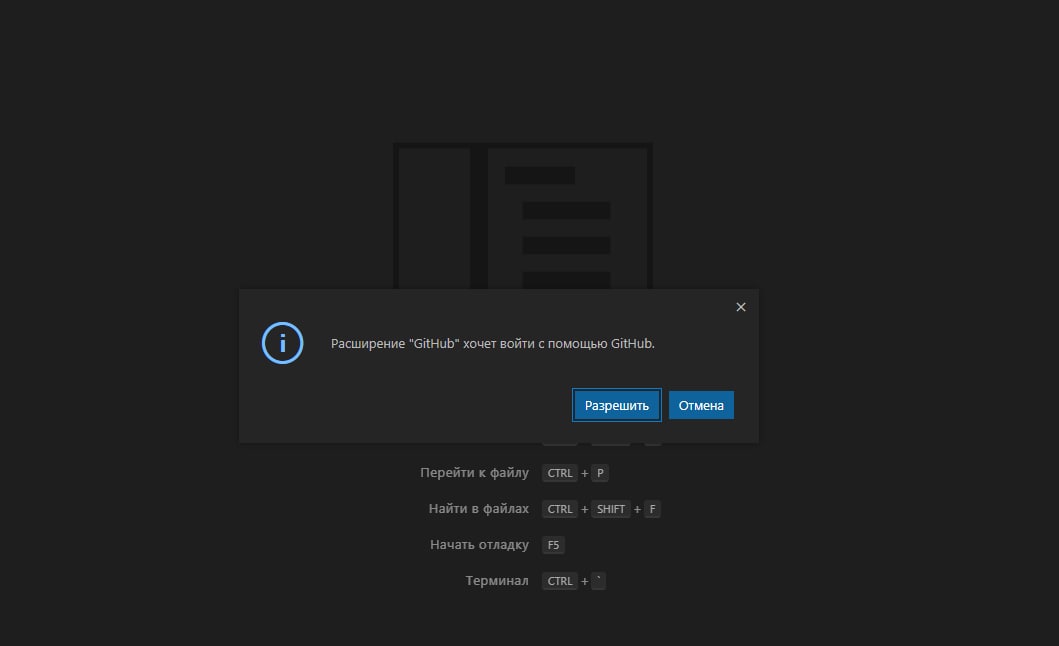Click the F5 key hint
Viewport: 1059px width, 646px height.
553,545
